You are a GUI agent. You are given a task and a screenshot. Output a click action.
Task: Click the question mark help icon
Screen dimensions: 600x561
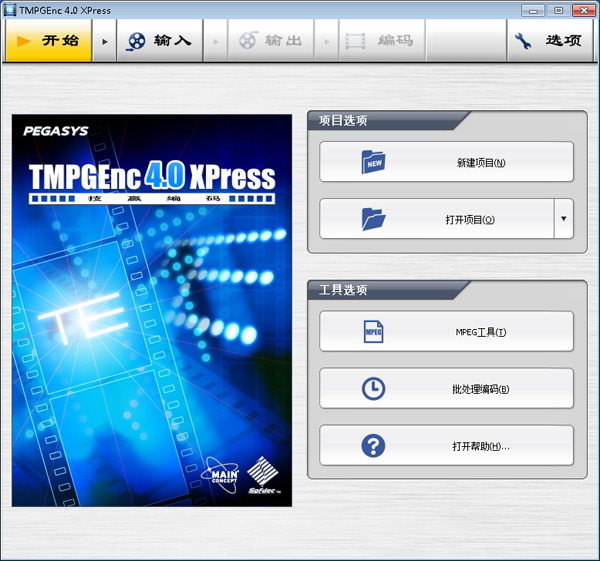tap(373, 445)
